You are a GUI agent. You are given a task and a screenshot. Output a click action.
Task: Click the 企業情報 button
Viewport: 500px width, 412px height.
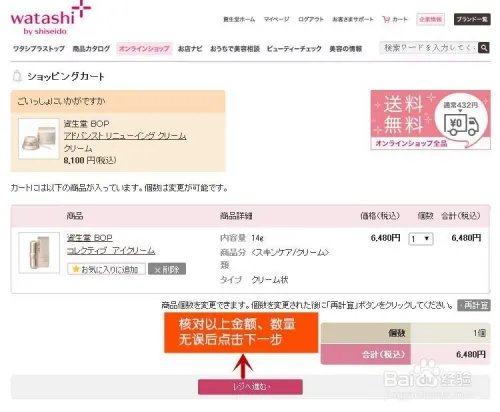(430, 19)
